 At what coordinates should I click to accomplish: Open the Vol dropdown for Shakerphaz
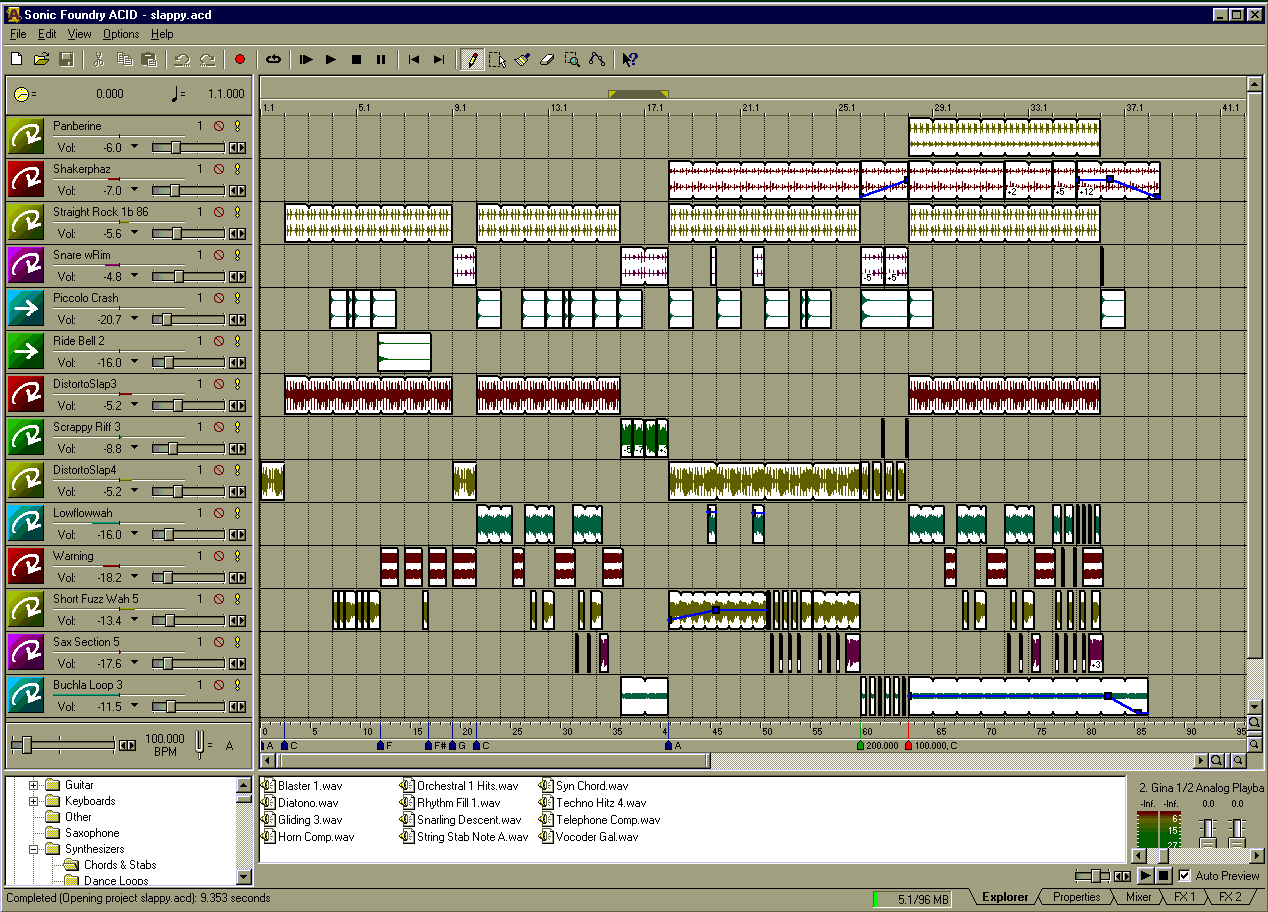tap(135, 190)
